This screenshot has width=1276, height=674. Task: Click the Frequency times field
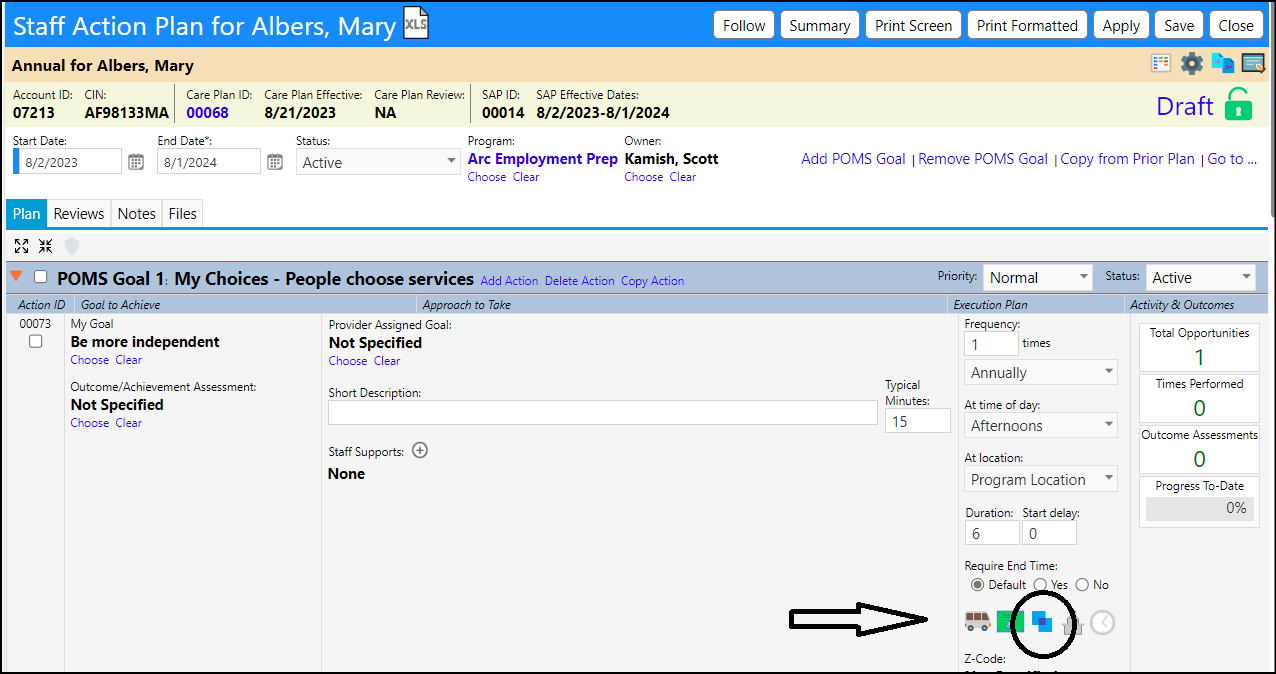coord(991,343)
